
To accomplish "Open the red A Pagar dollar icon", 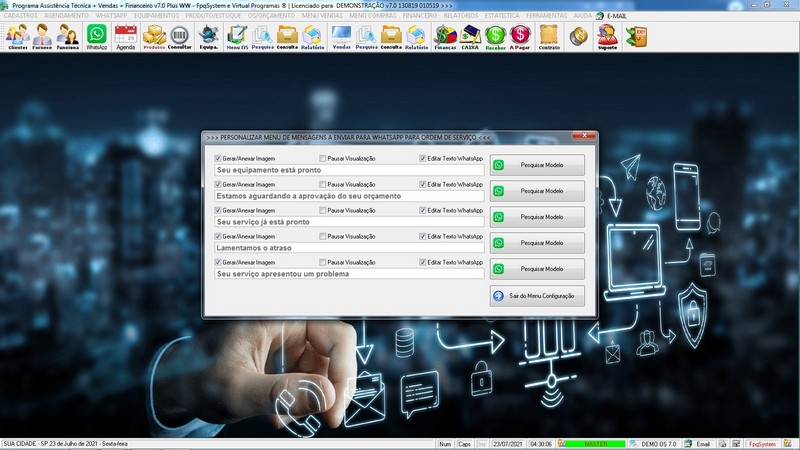I will (520, 37).
